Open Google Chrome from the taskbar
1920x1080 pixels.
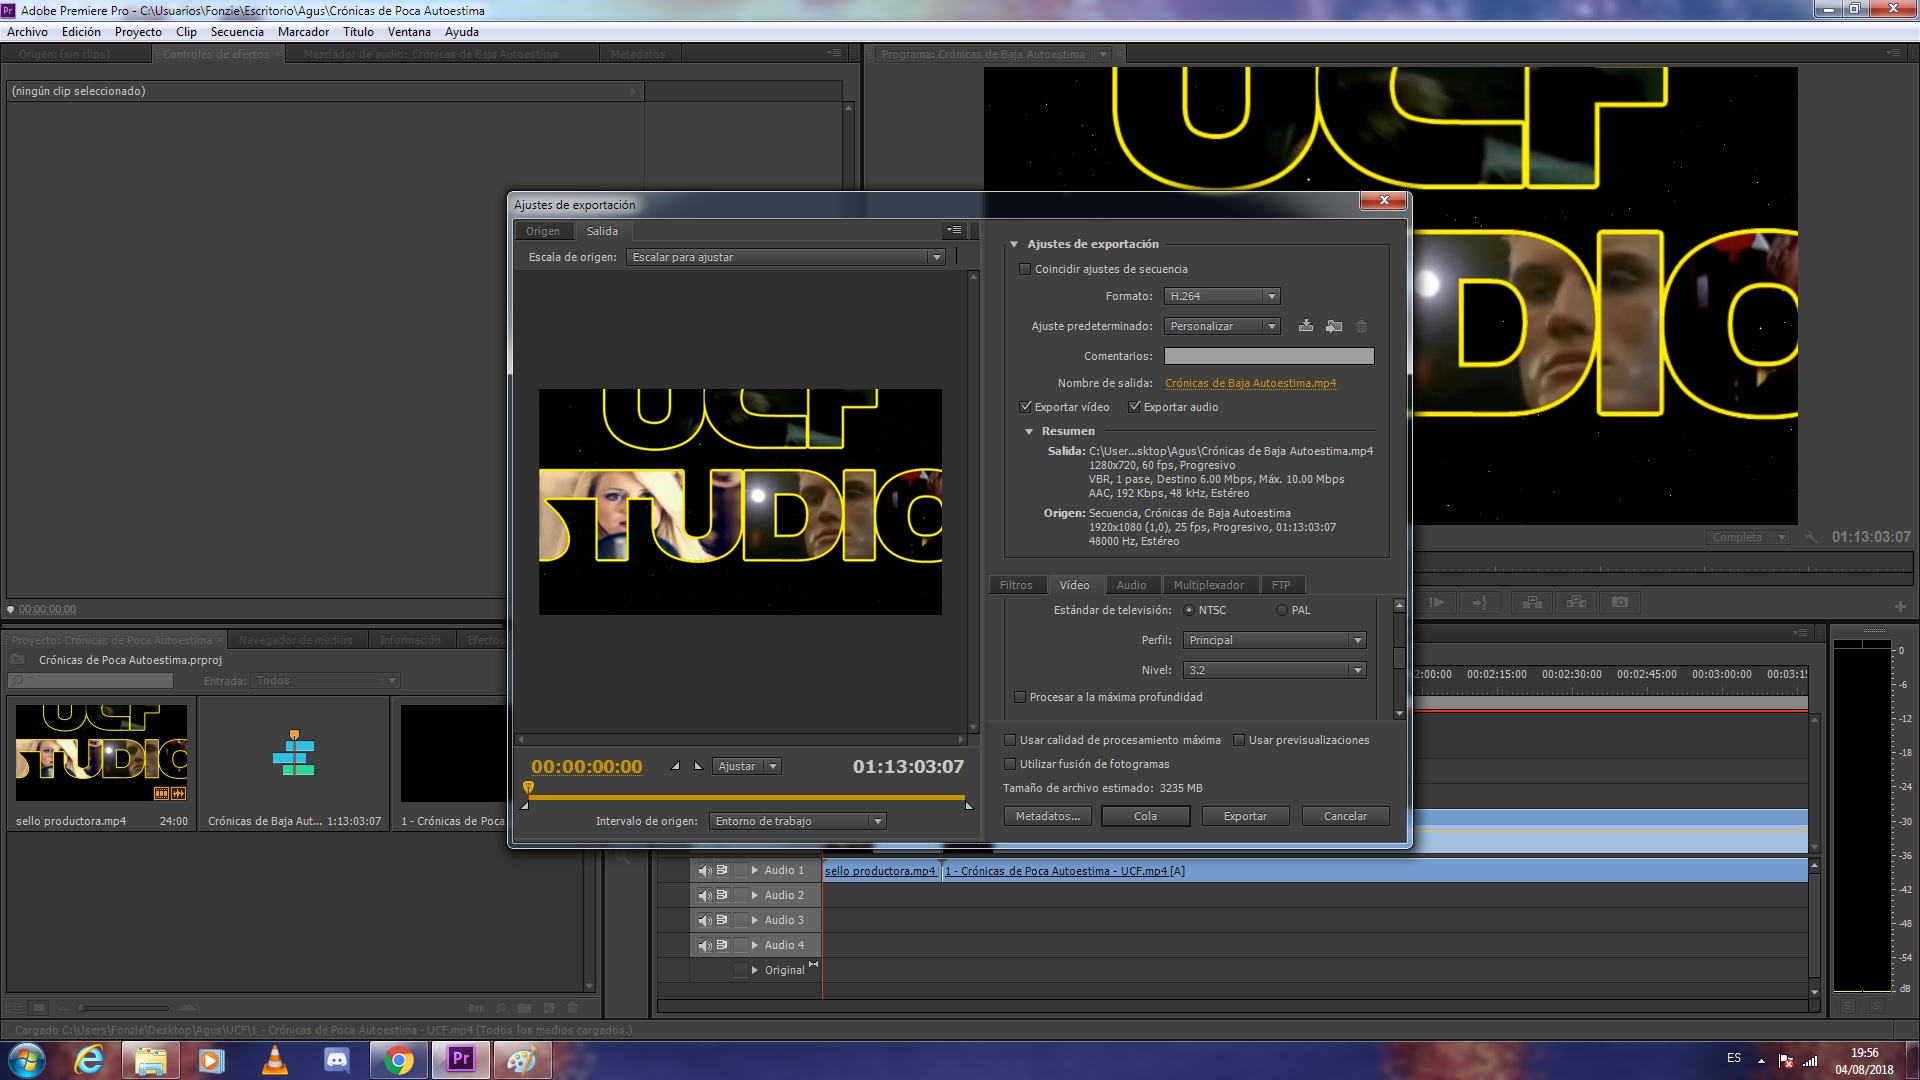pyautogui.click(x=398, y=1060)
